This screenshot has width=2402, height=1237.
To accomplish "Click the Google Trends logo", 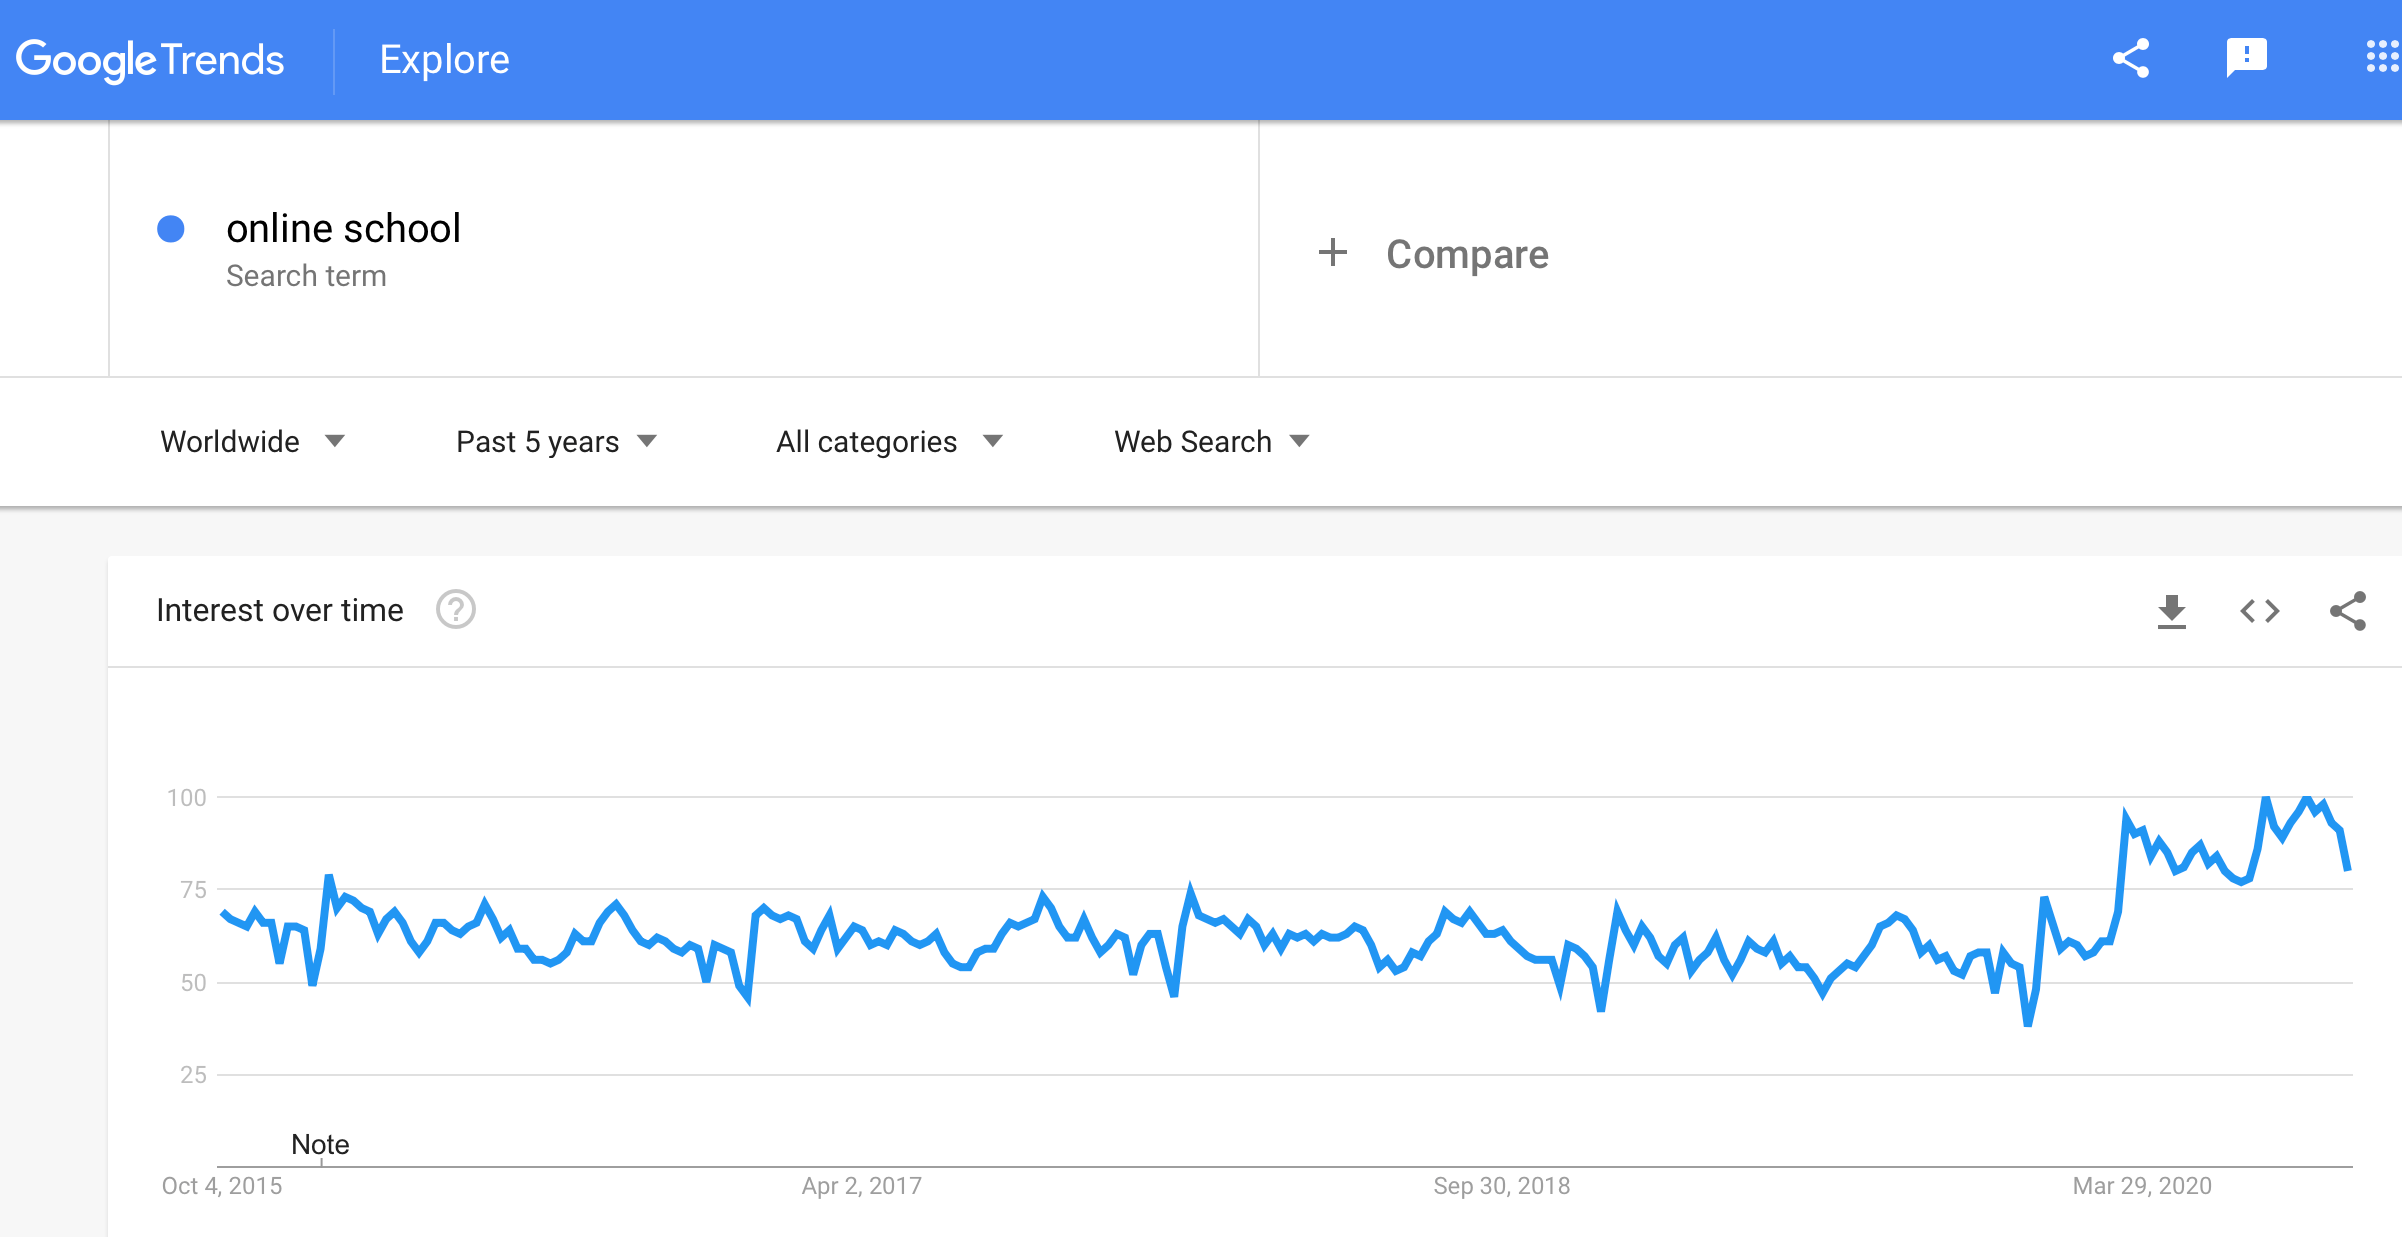I will 150,60.
